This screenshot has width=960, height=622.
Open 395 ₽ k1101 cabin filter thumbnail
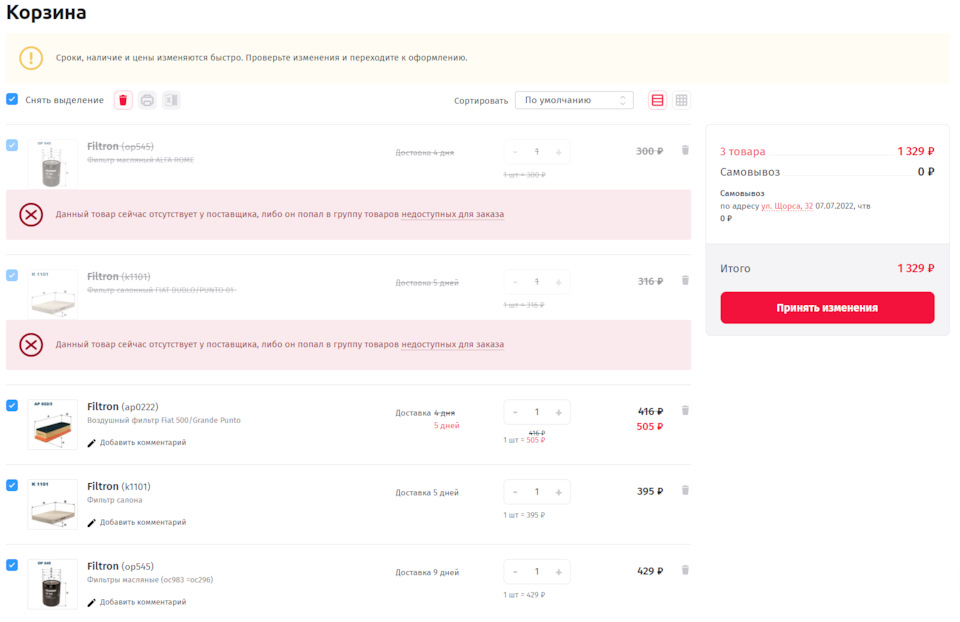click(53, 504)
